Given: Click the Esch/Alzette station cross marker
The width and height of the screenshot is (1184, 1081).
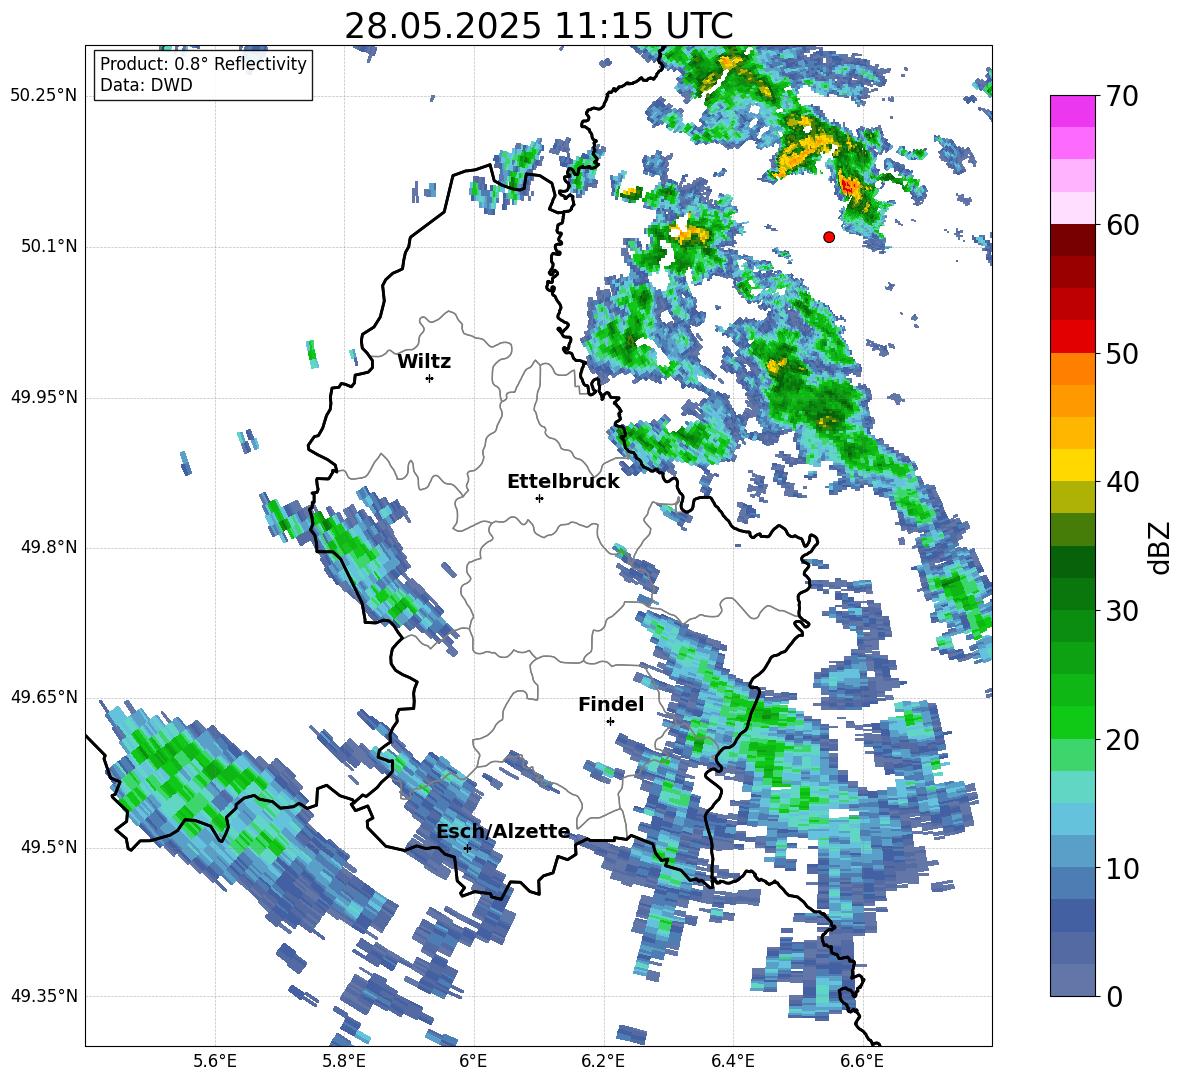Looking at the screenshot, I should click(467, 848).
